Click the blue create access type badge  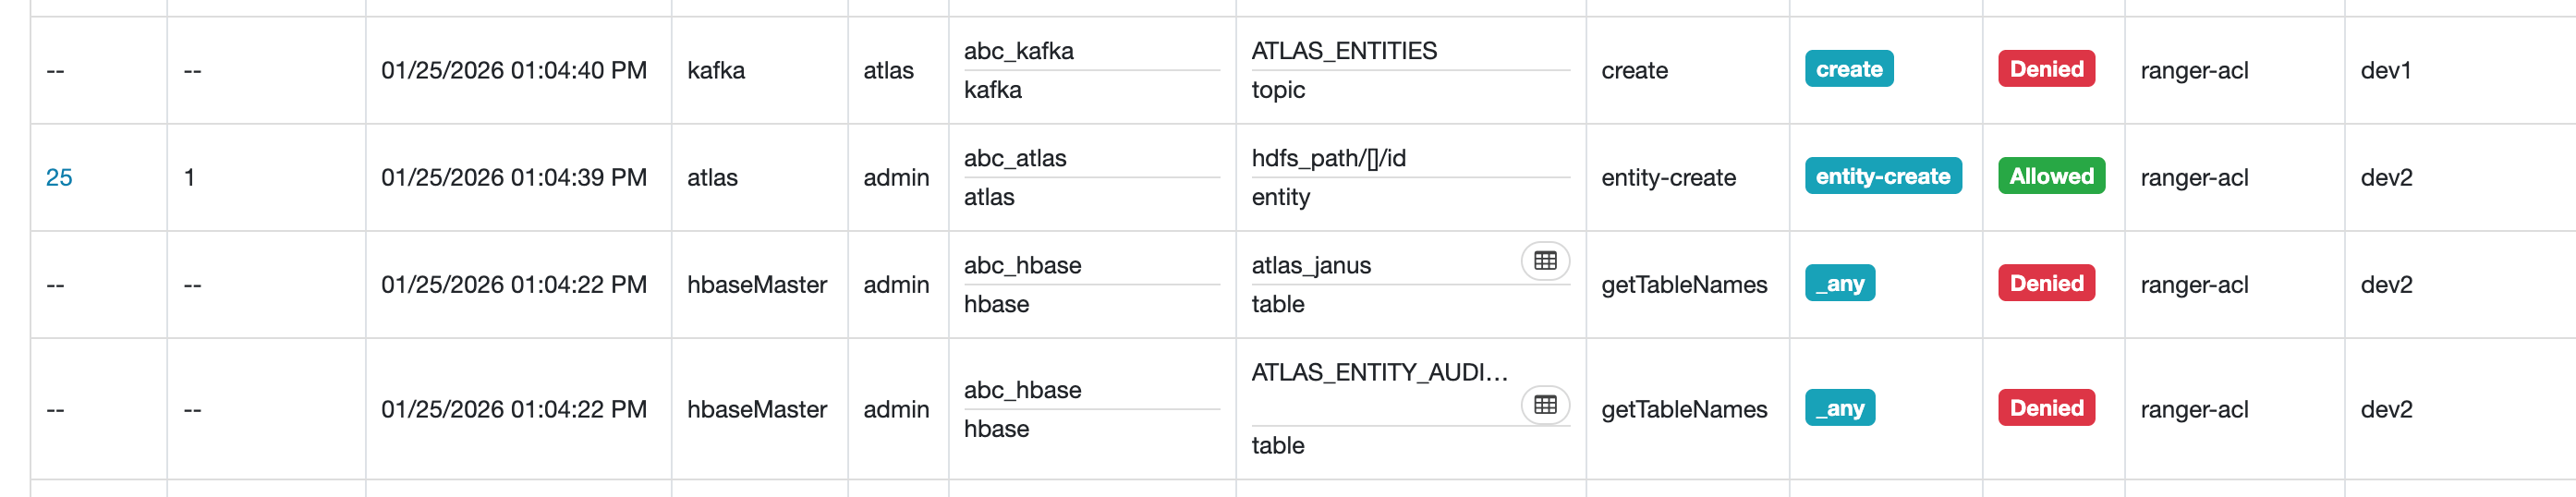1848,69
